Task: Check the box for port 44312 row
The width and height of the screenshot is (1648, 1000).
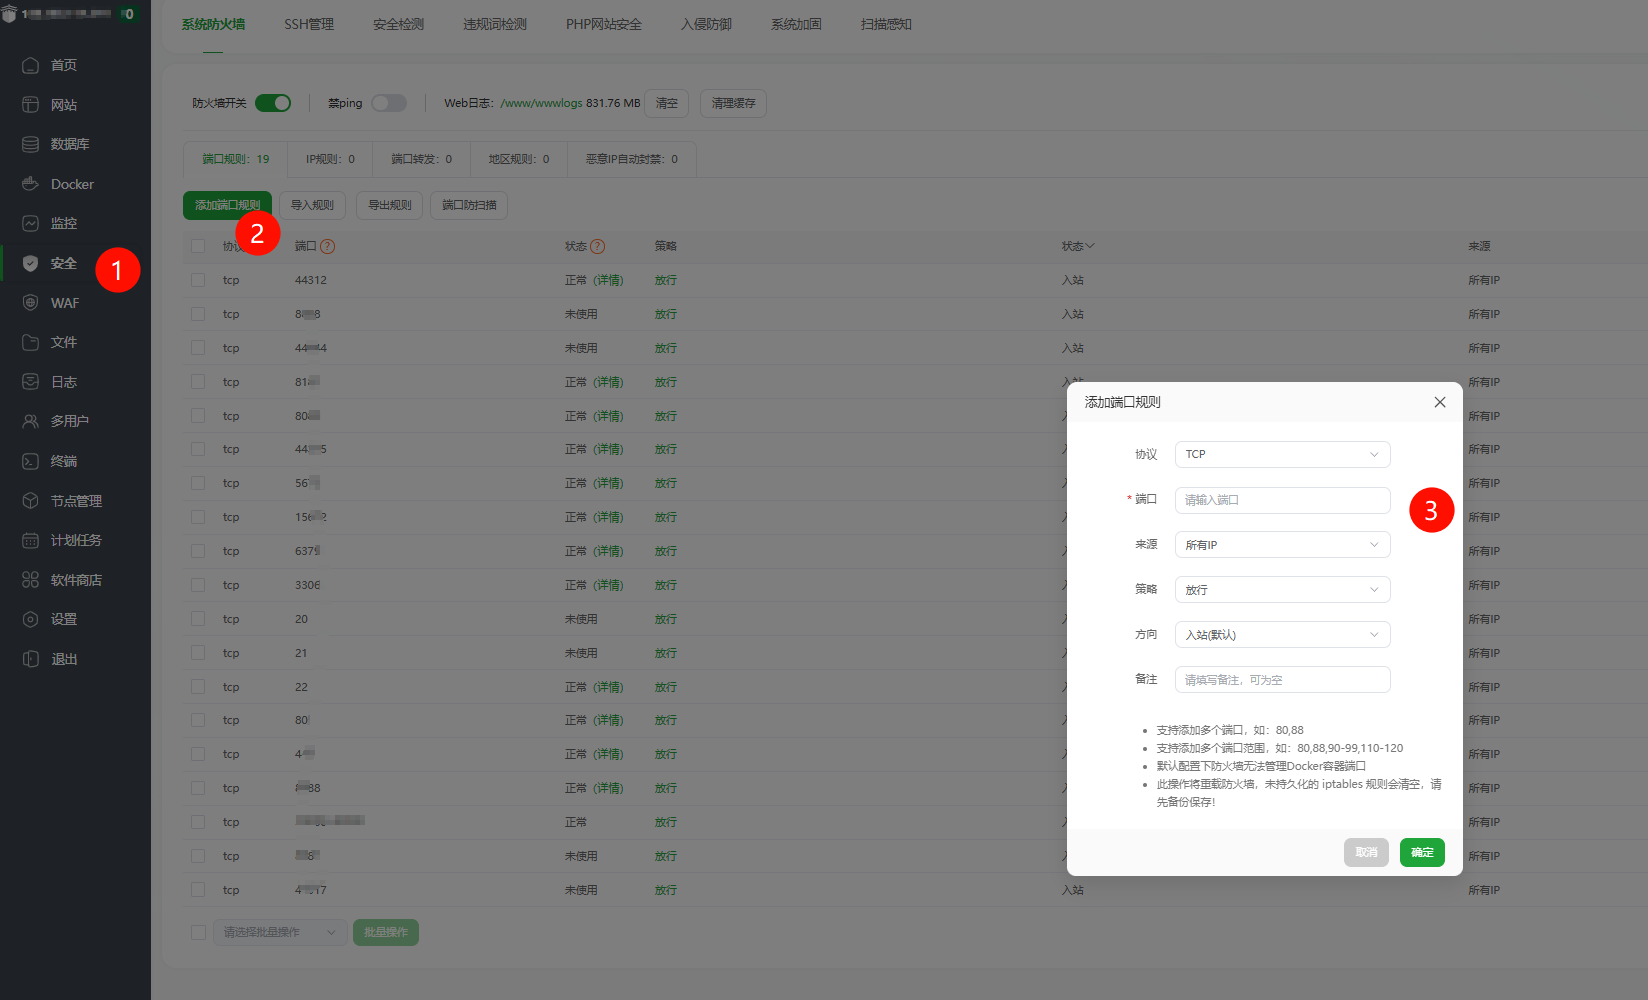Action: click(x=198, y=280)
